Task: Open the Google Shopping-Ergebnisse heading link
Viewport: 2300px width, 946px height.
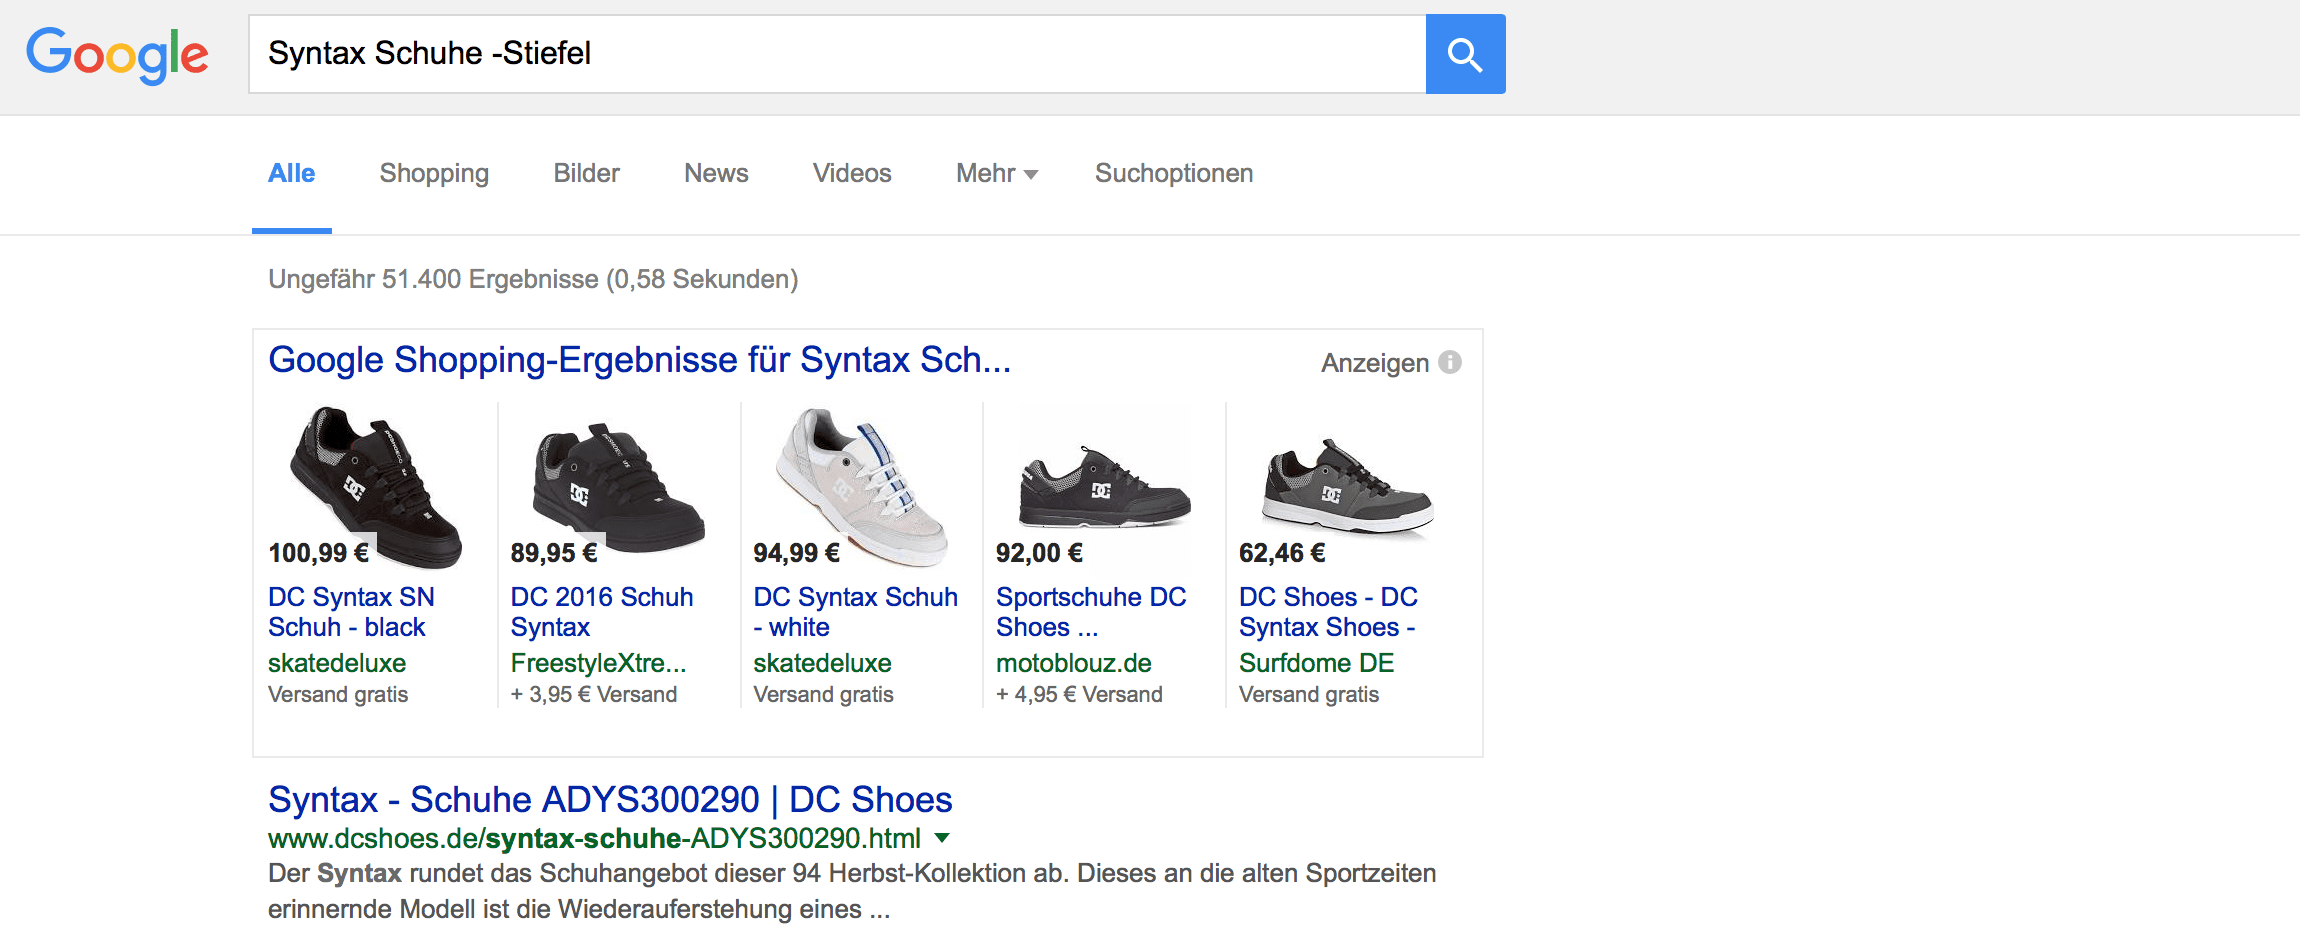Action: coord(640,360)
